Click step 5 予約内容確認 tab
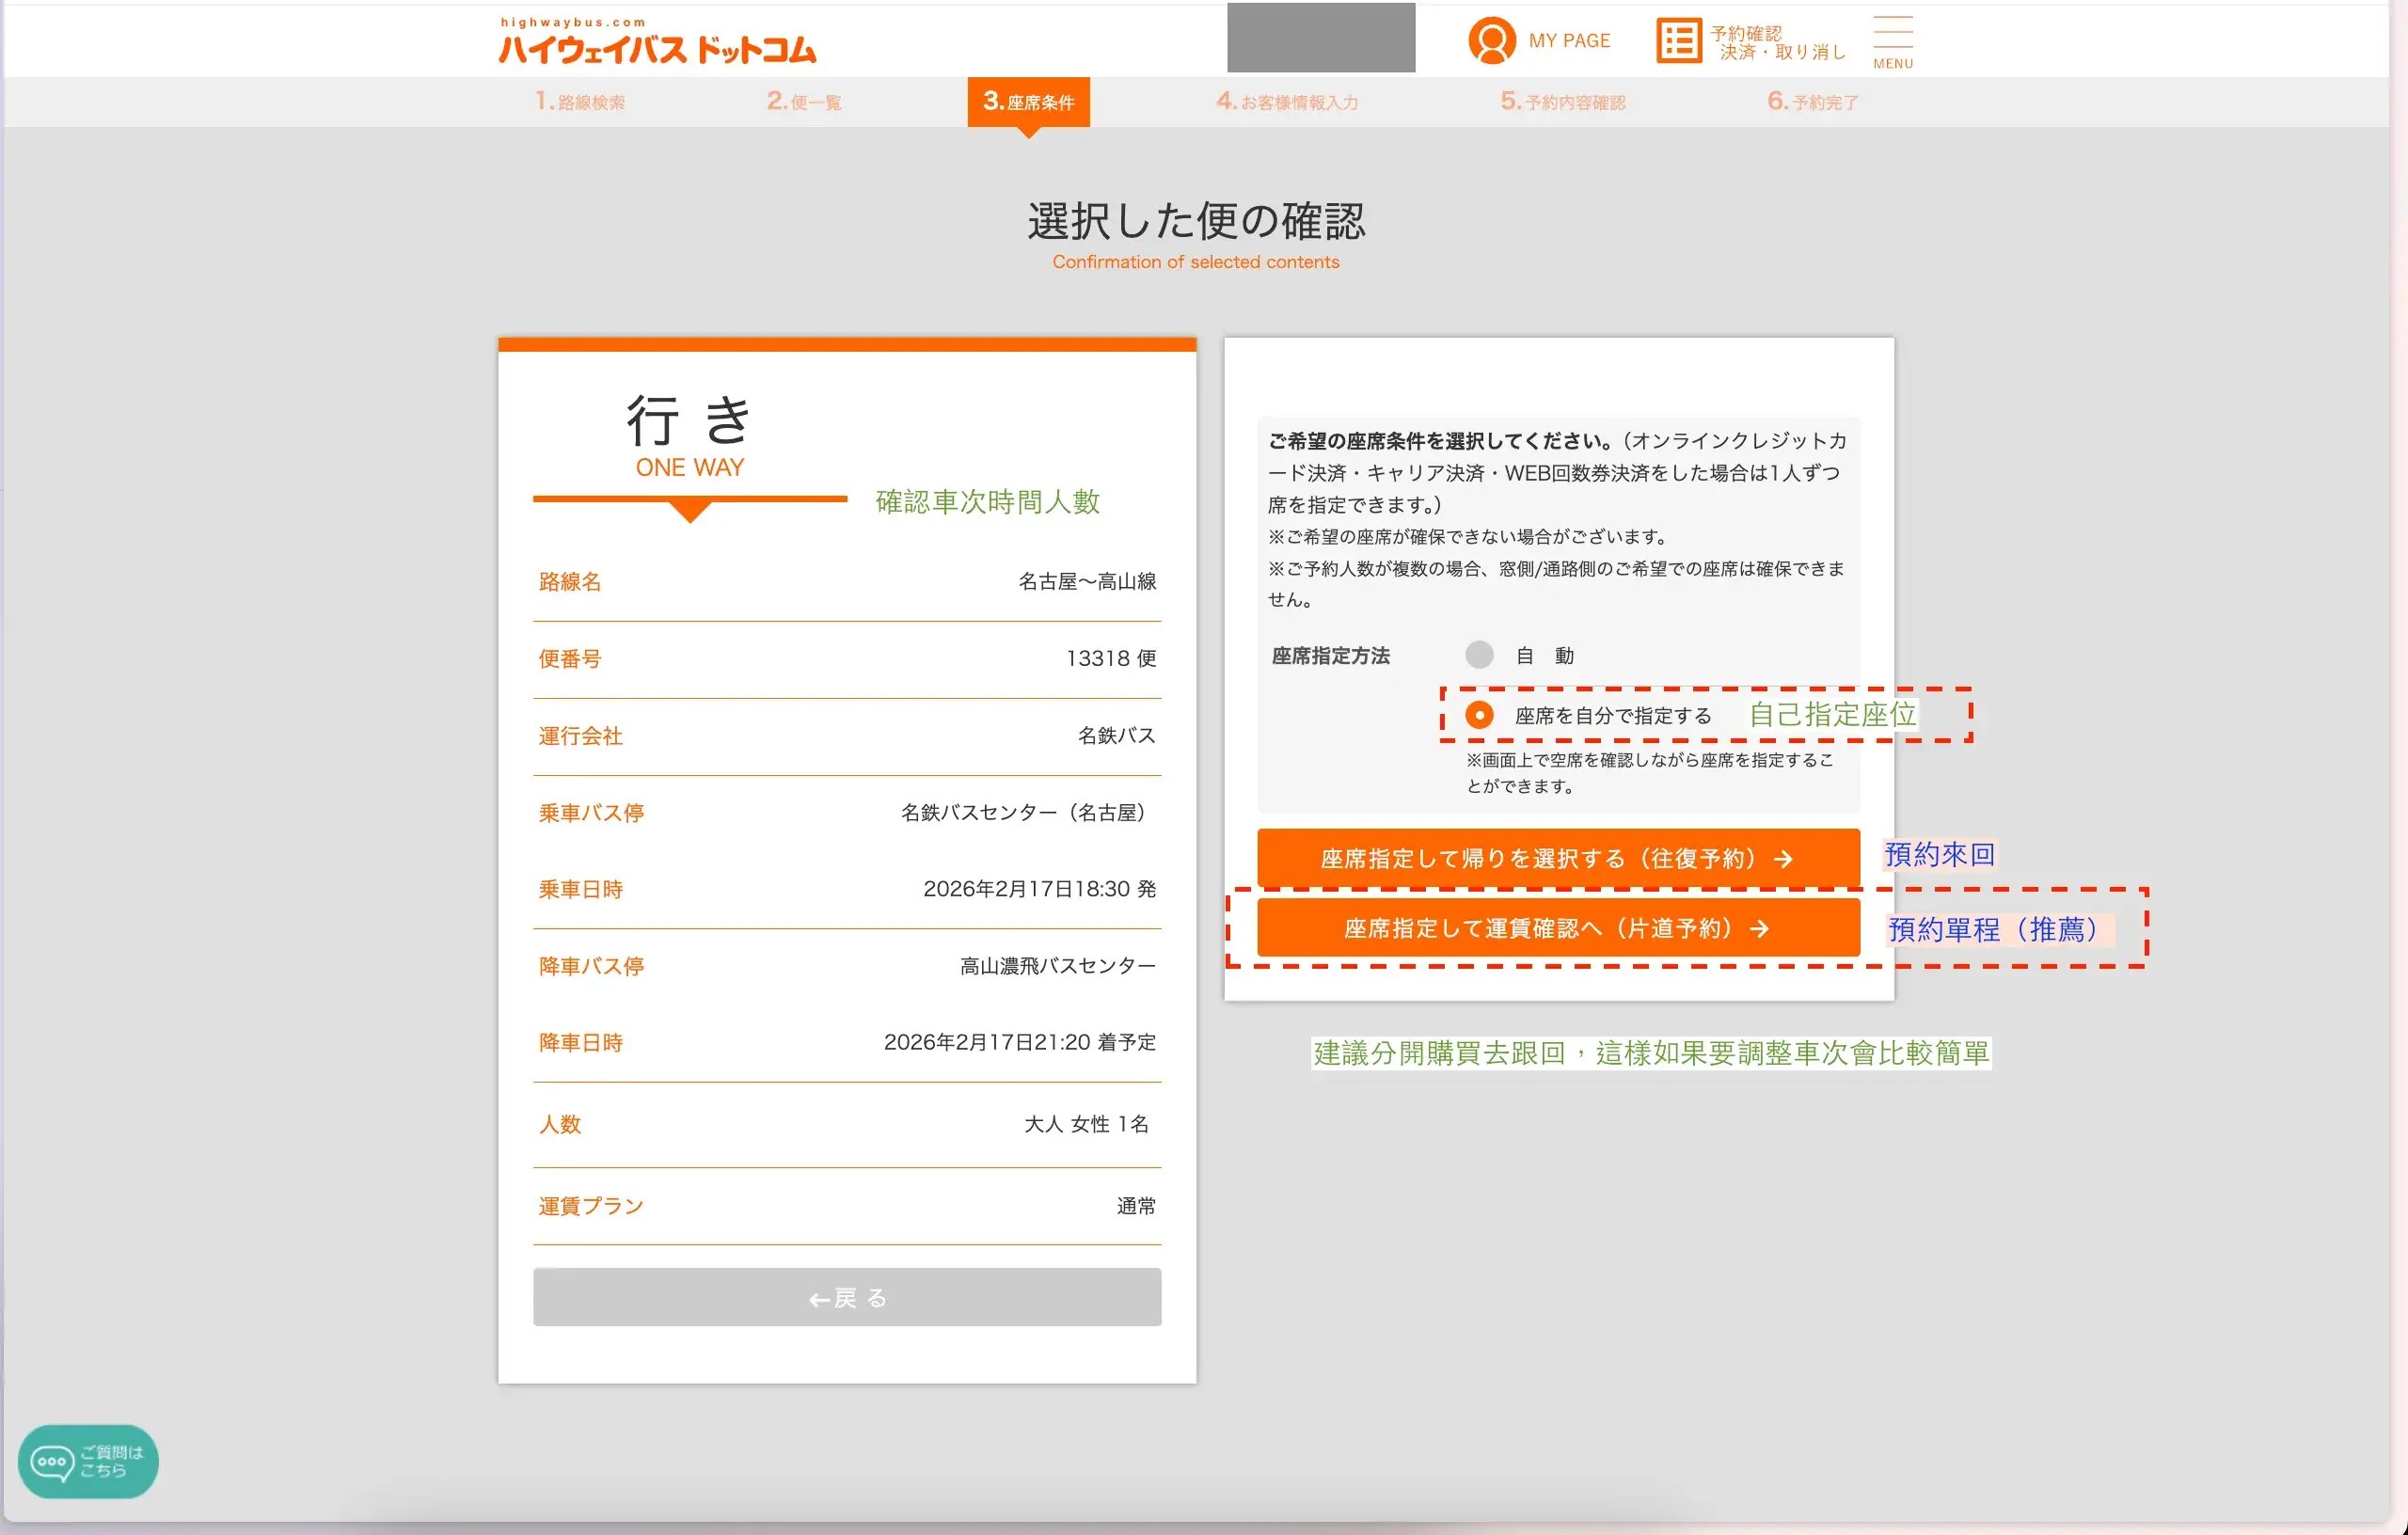 (1562, 102)
